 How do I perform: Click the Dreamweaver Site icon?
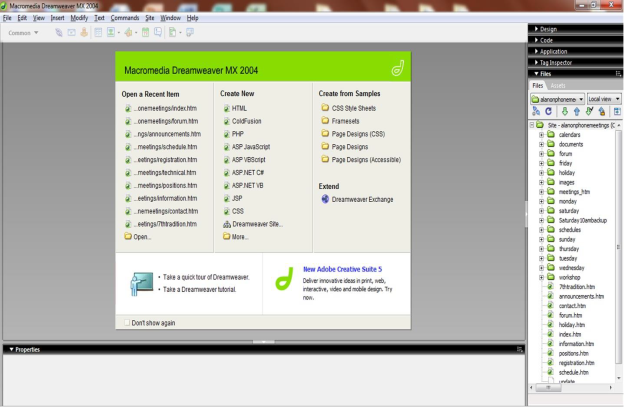pos(227,224)
